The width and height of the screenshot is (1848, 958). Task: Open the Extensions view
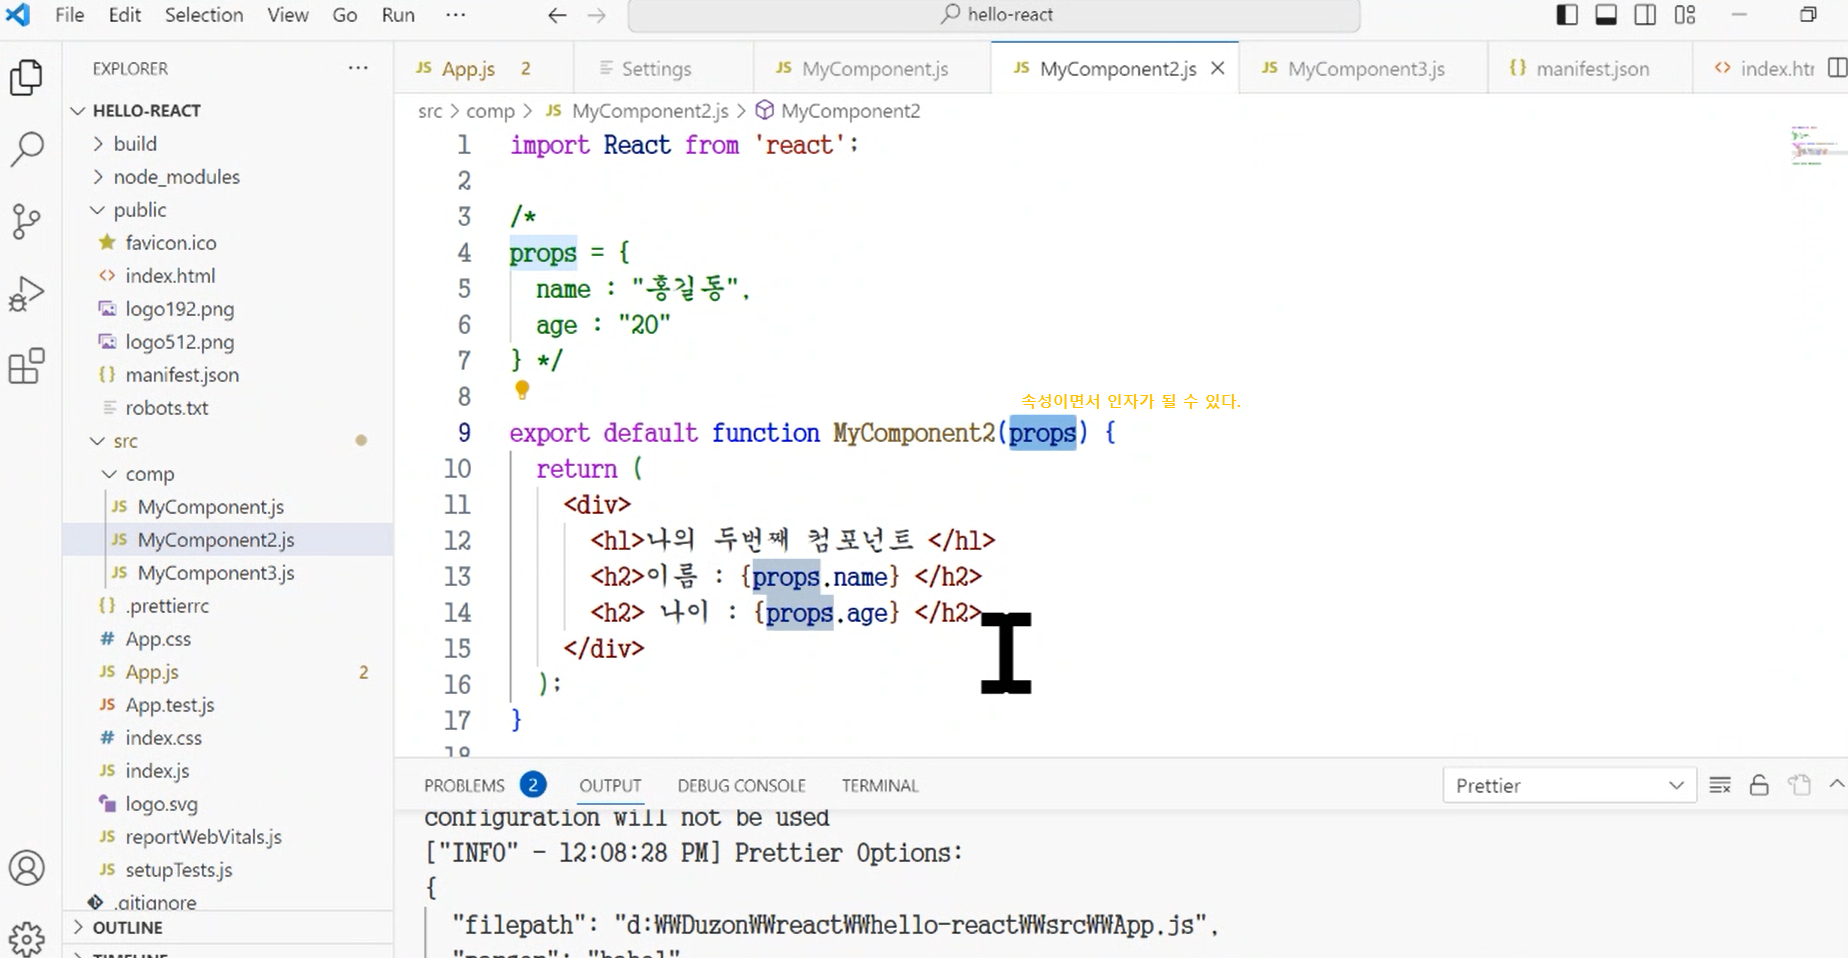[x=26, y=366]
